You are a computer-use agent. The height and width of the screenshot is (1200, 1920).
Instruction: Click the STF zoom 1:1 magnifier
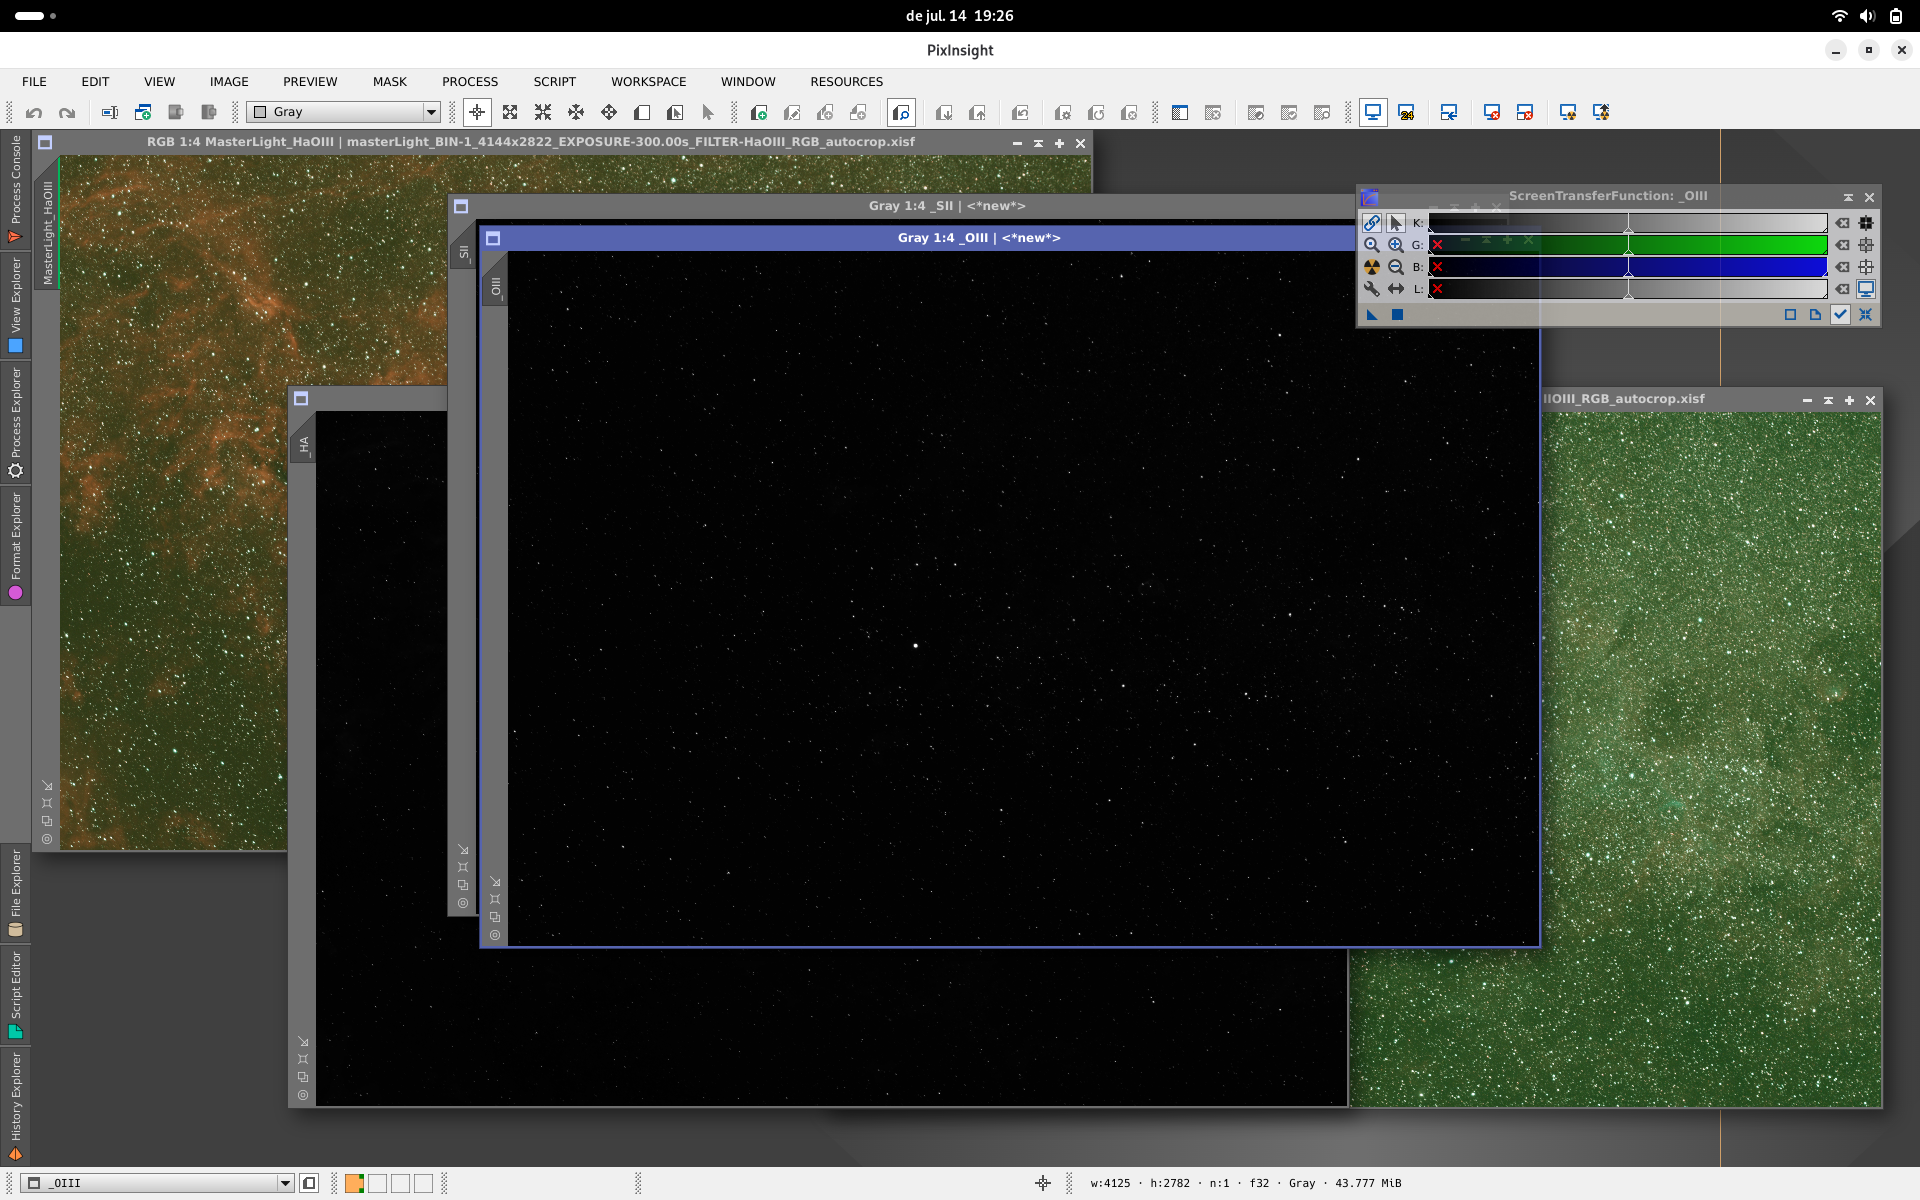click(x=1371, y=245)
